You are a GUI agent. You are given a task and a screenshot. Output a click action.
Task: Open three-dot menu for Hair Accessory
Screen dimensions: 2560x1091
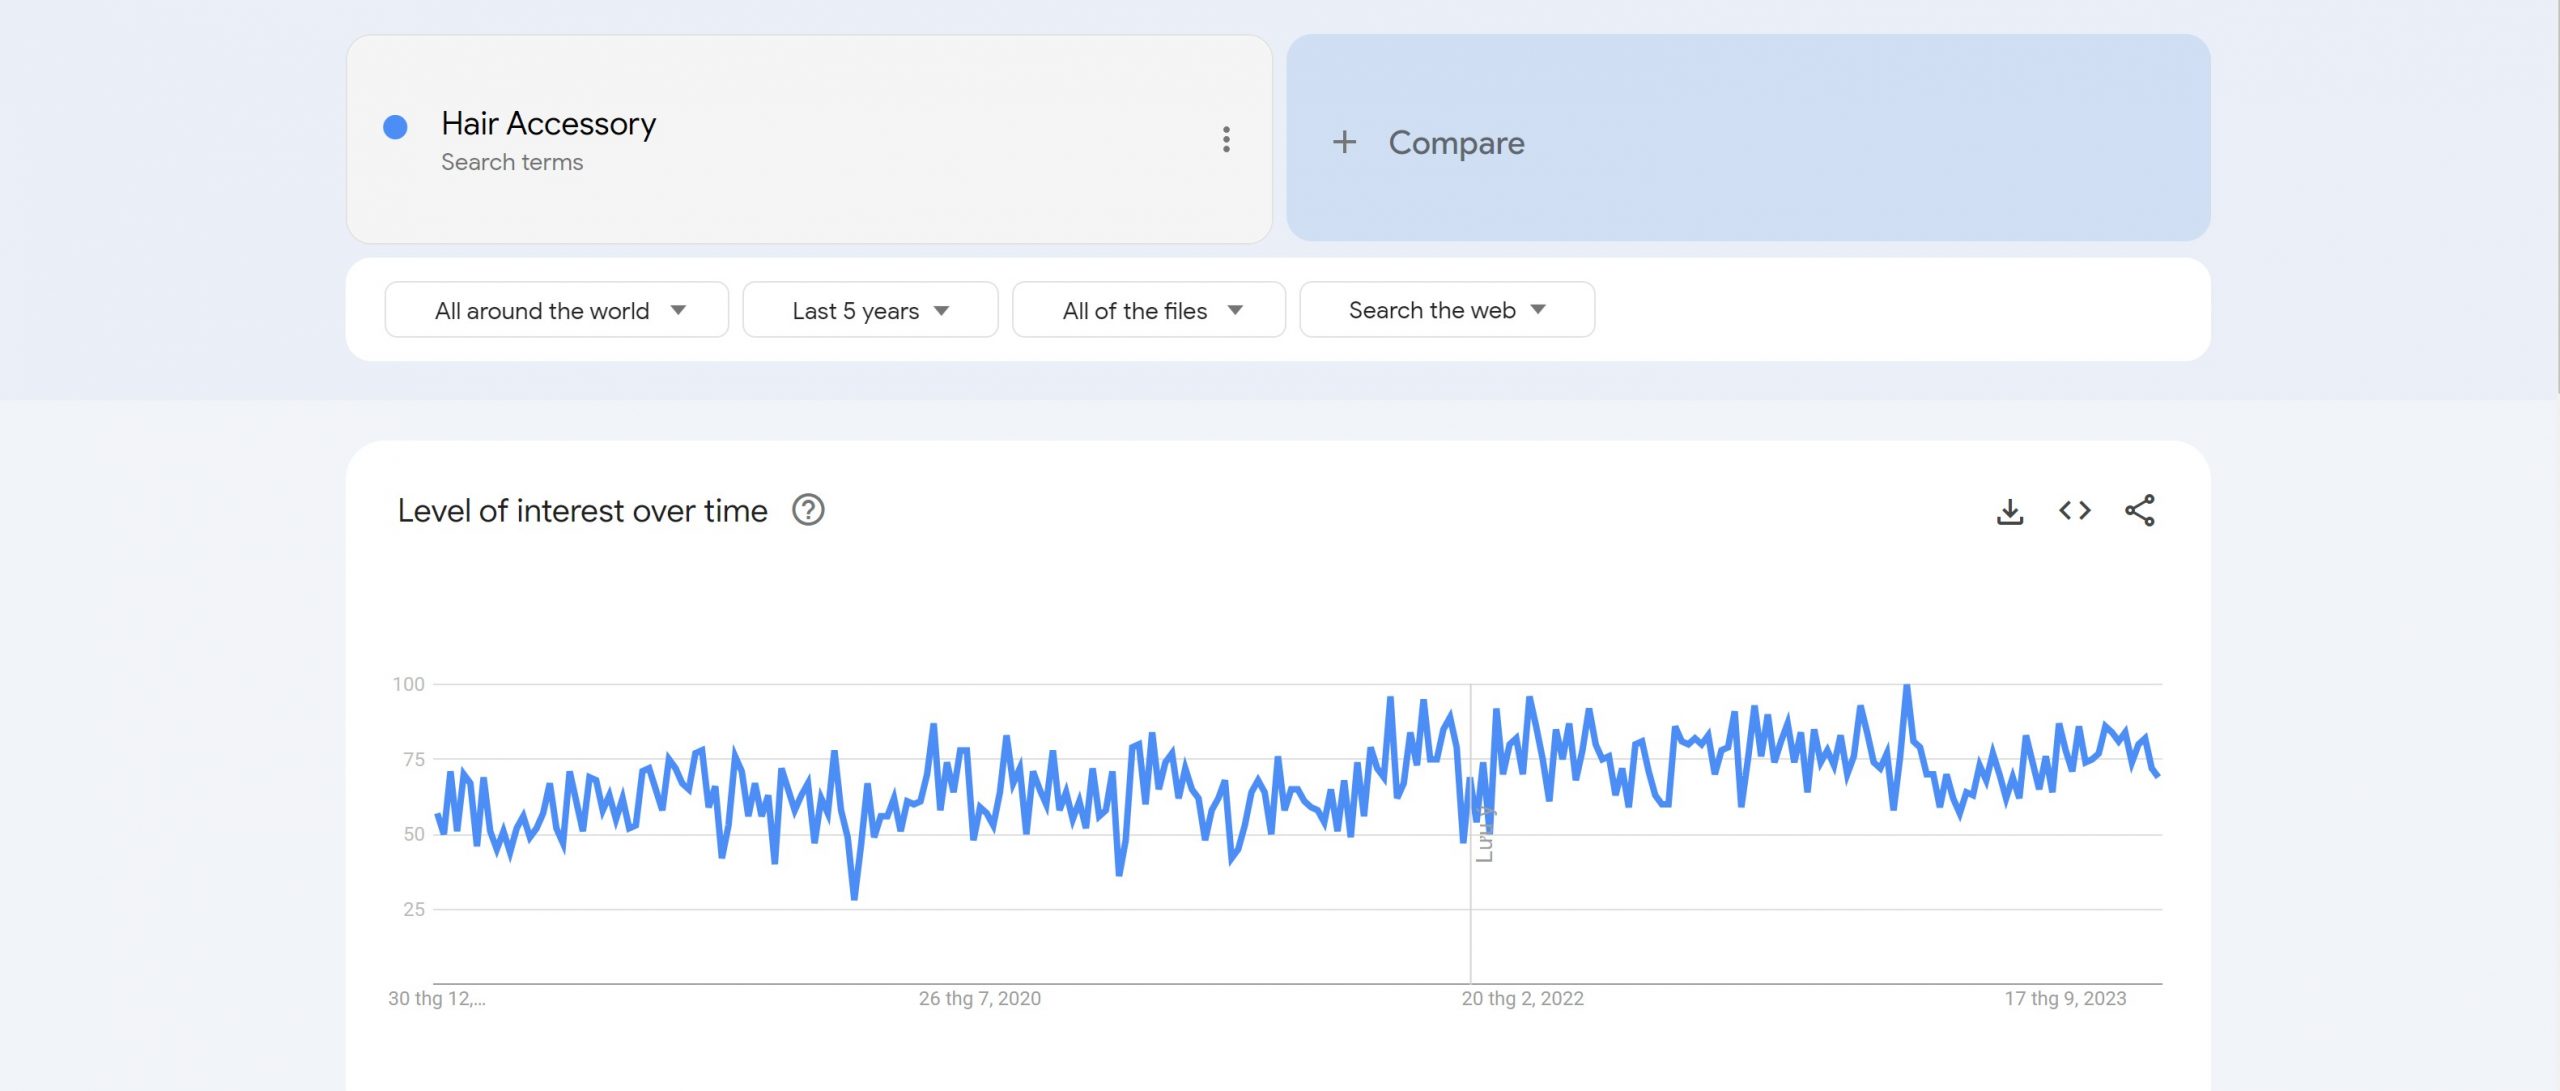(1226, 140)
